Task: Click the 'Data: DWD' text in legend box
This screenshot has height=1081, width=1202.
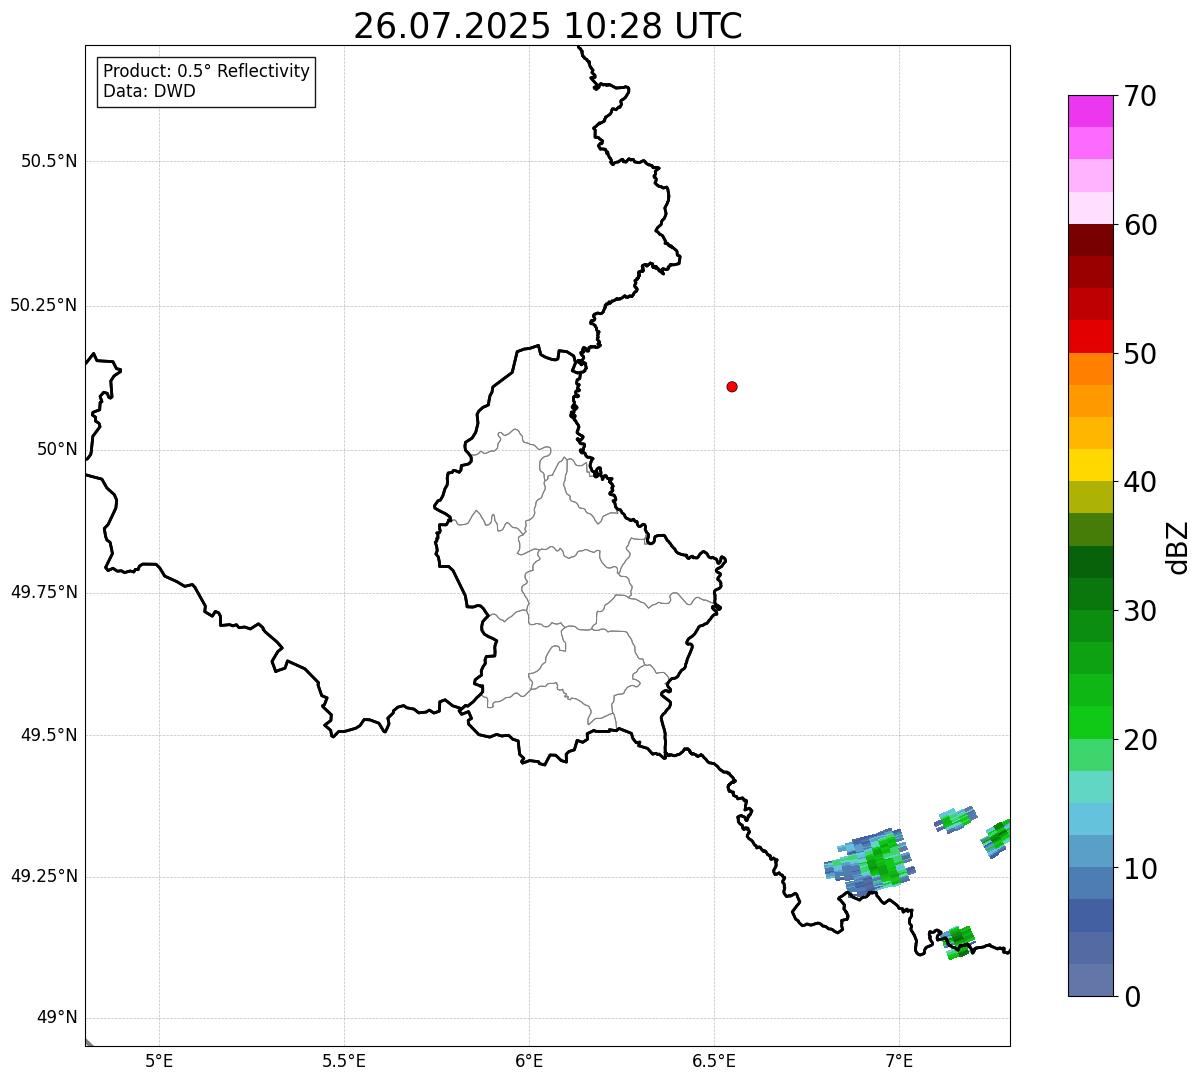Action: pyautogui.click(x=149, y=91)
